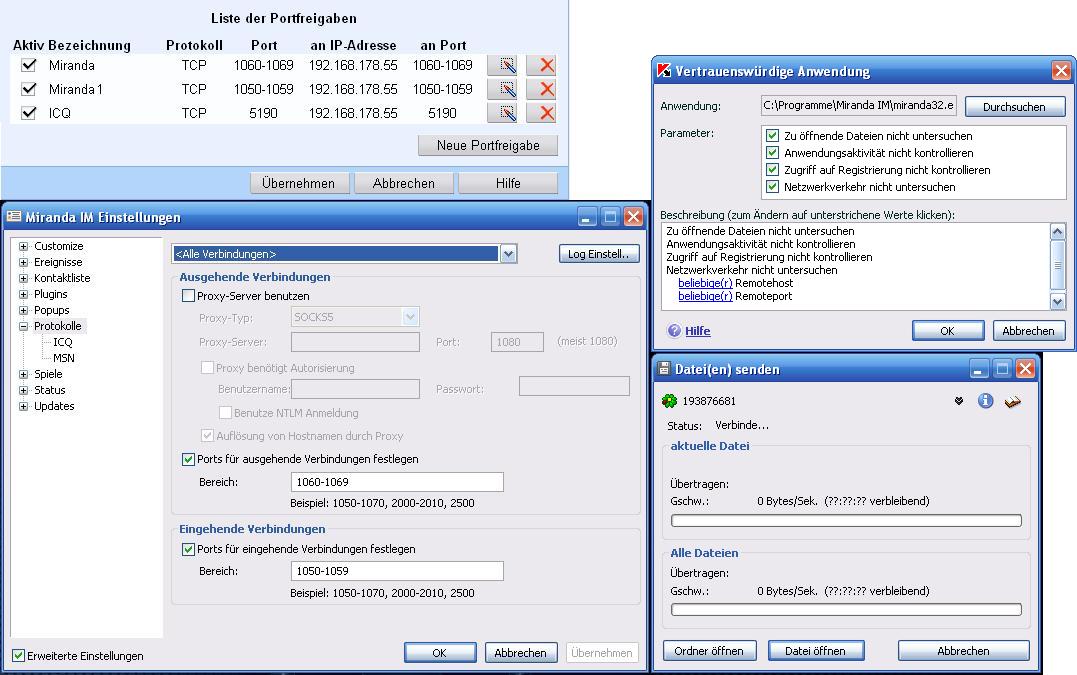The width and height of the screenshot is (1077, 675).
Task: Select ICQ under Protokolle
Action: (63, 342)
